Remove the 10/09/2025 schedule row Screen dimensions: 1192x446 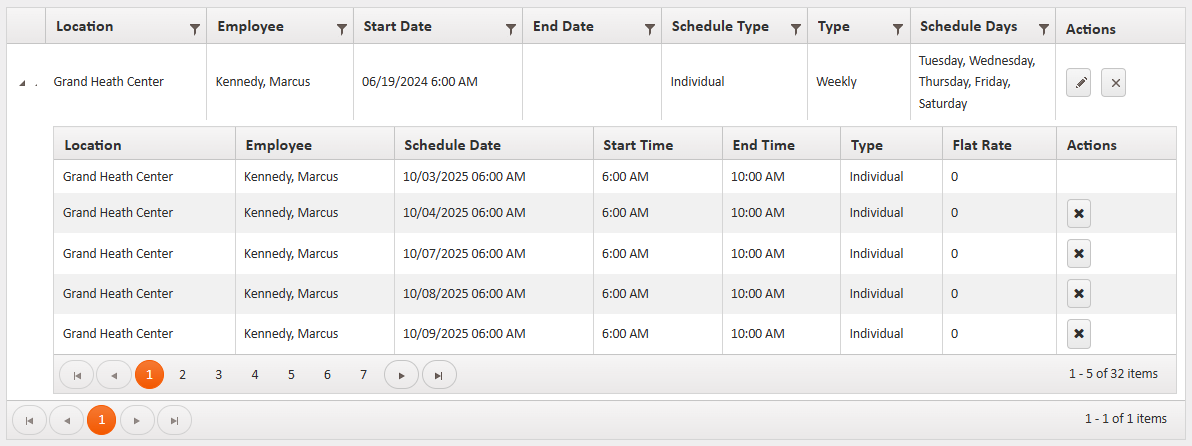point(1078,334)
